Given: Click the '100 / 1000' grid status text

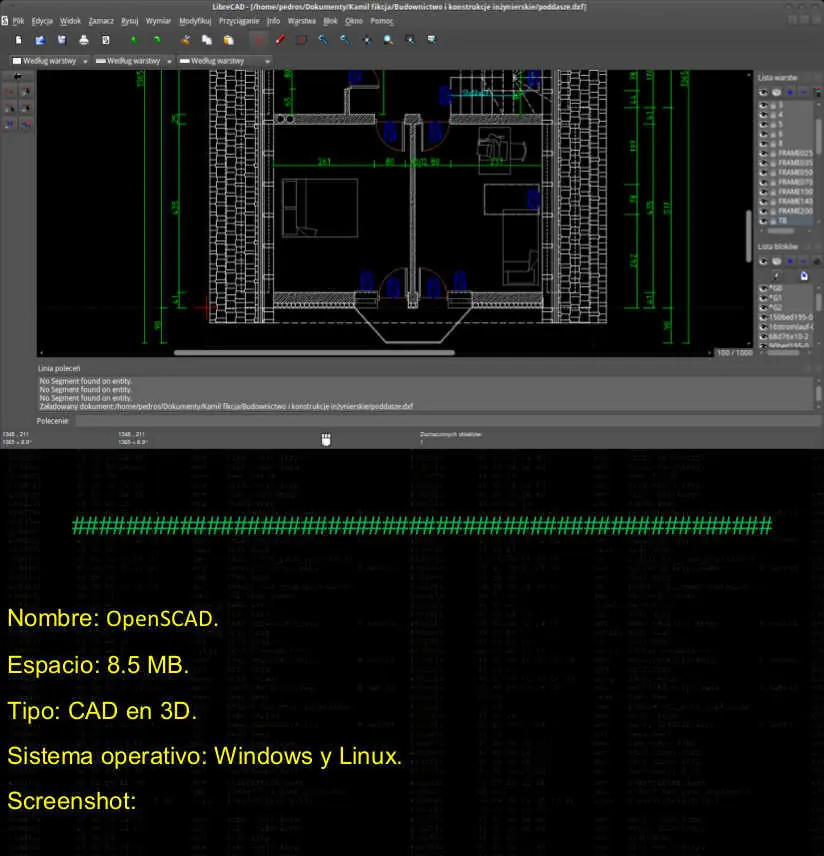Looking at the screenshot, I should click(x=734, y=353).
